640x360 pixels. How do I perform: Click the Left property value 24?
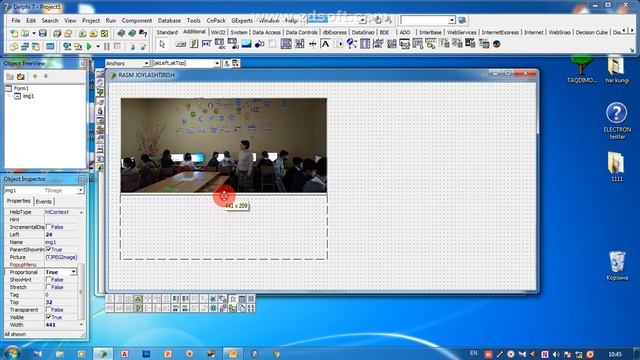tap(61, 235)
